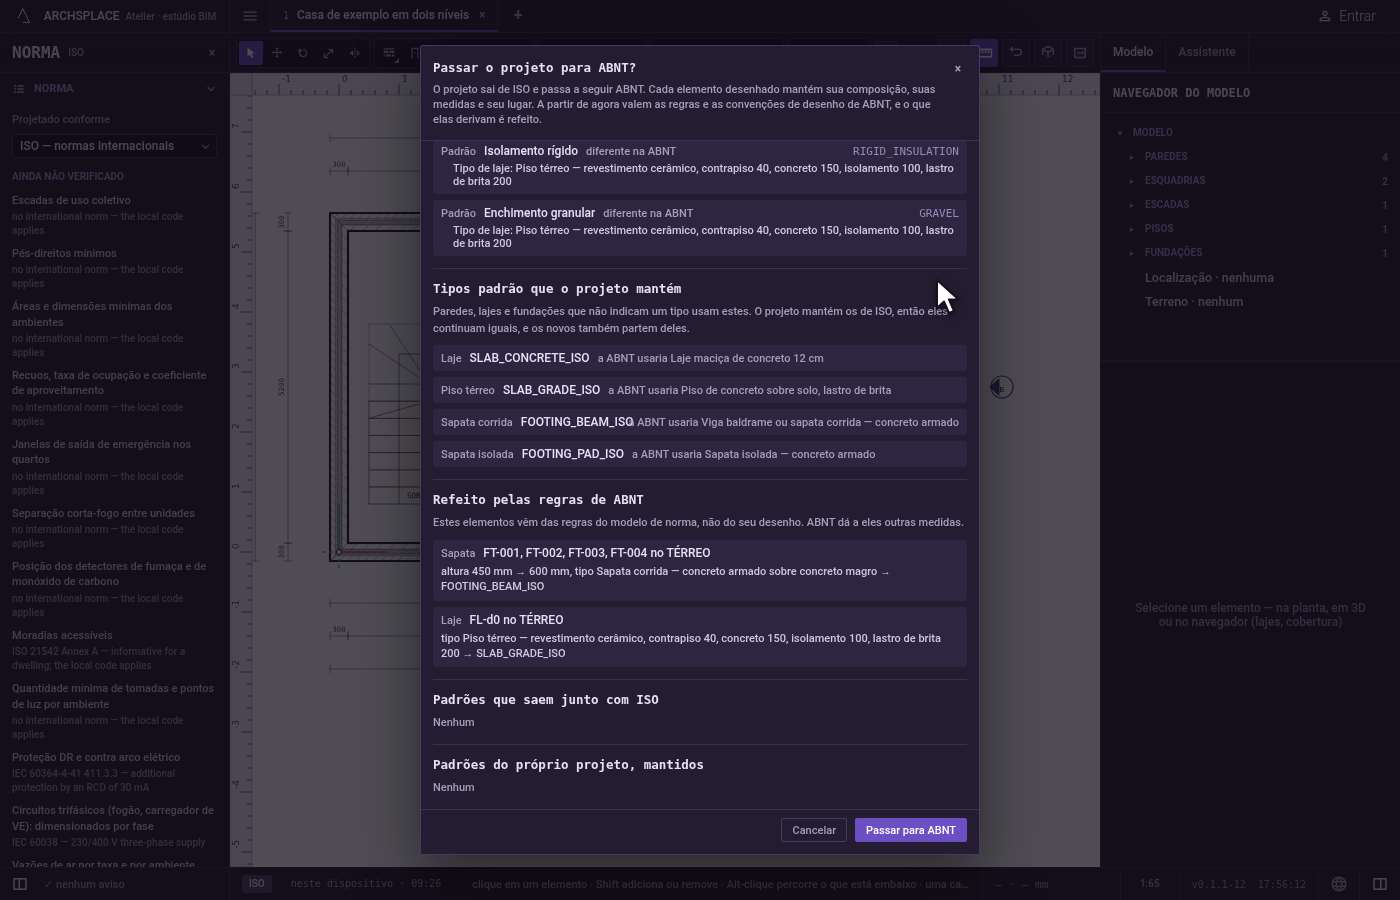Confirm with the Passar para ABNT button
The image size is (1400, 900).
[x=910, y=830]
